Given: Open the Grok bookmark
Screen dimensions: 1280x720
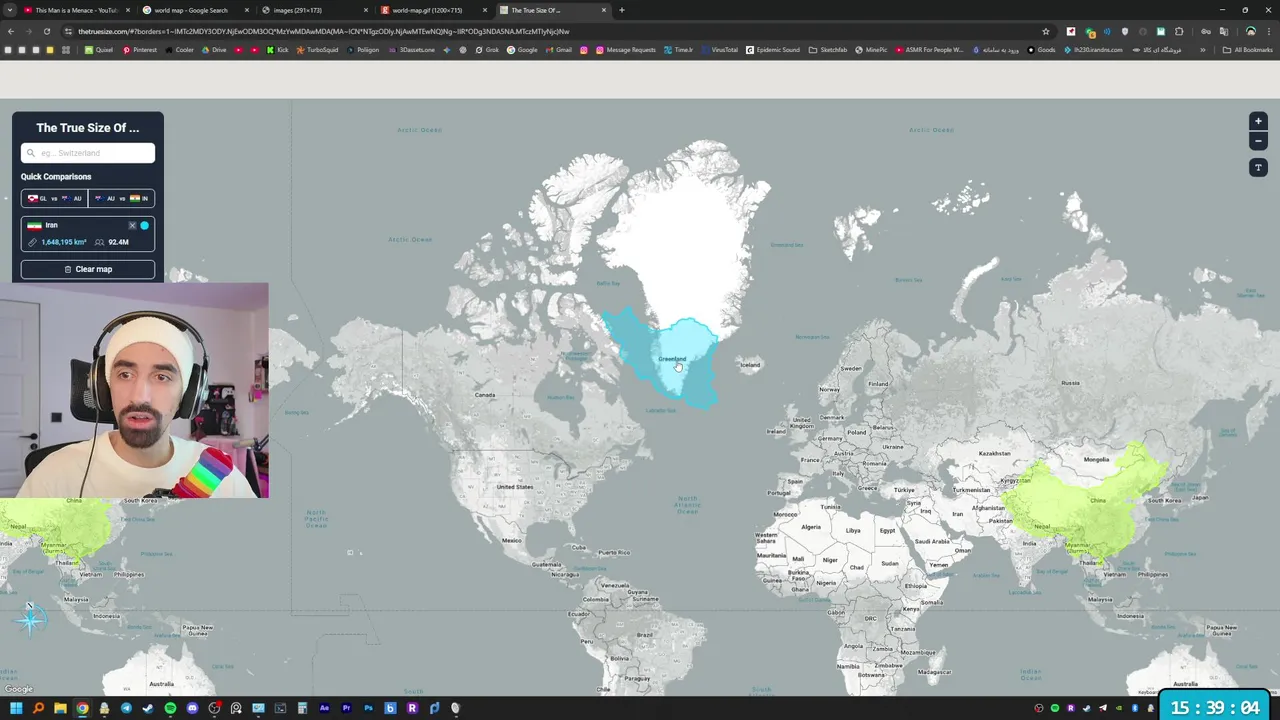Looking at the screenshot, I should click(487, 50).
